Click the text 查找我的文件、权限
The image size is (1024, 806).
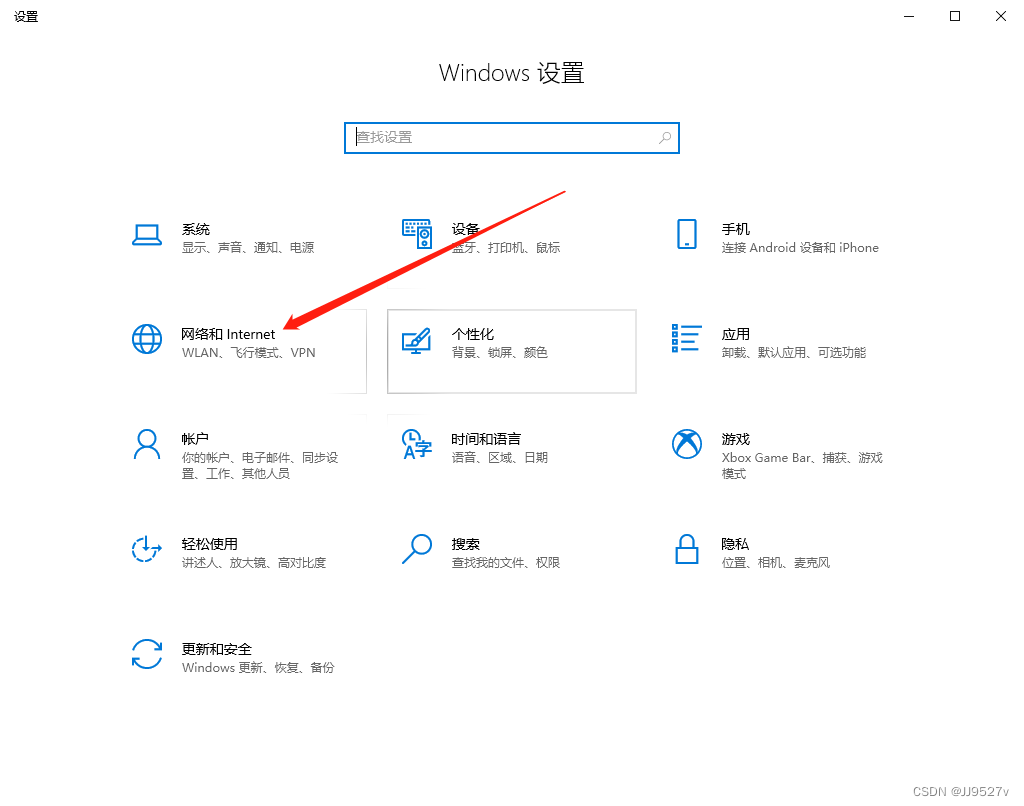pyautogui.click(x=505, y=562)
